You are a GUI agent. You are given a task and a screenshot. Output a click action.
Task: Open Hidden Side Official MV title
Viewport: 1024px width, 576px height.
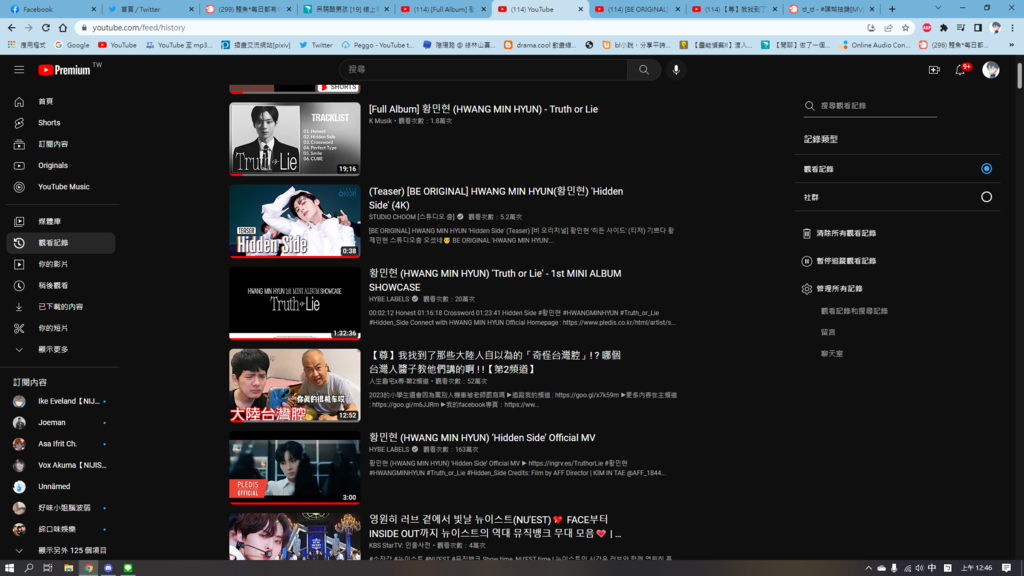click(482, 438)
